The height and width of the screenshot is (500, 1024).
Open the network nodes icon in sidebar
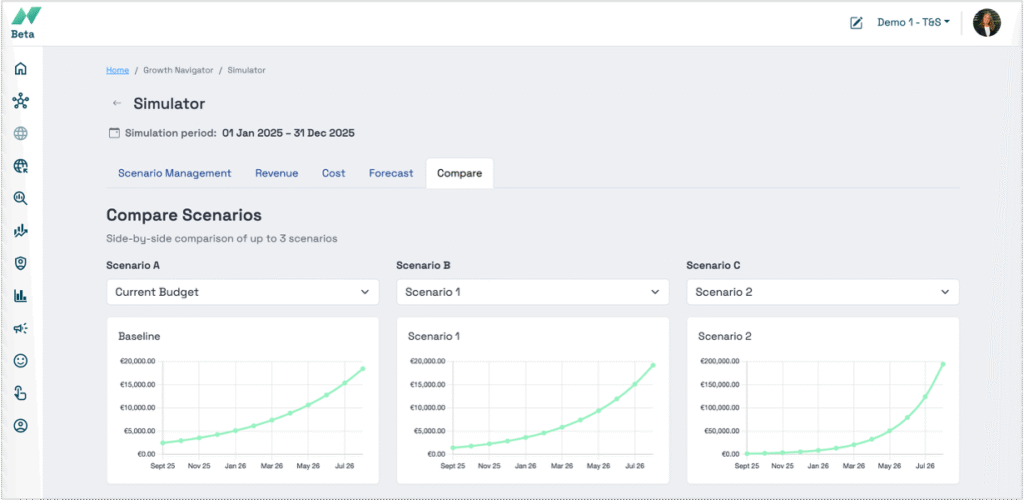coord(21,101)
